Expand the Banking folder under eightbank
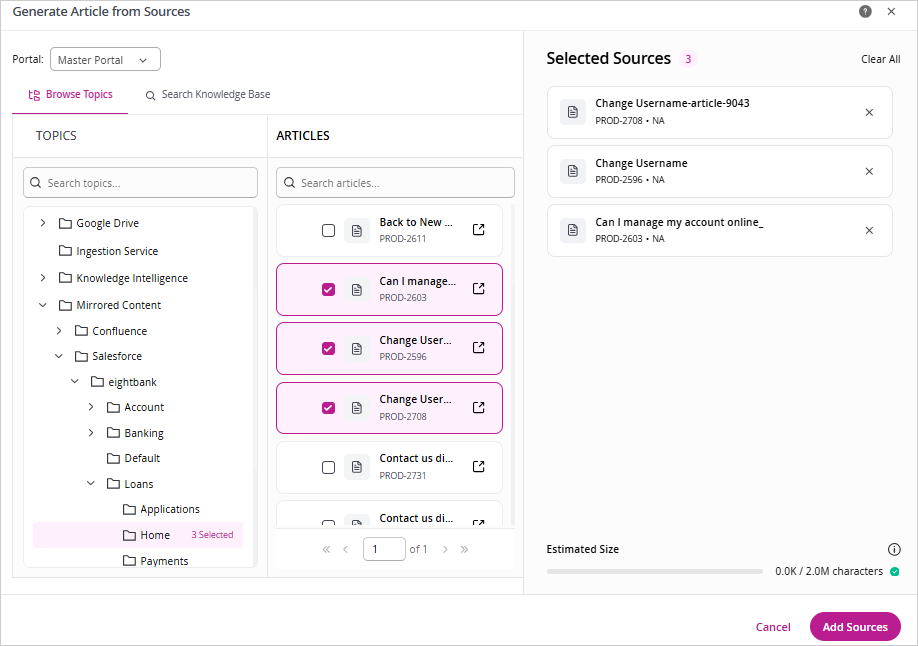Image resolution: width=918 pixels, height=646 pixels. (x=91, y=433)
